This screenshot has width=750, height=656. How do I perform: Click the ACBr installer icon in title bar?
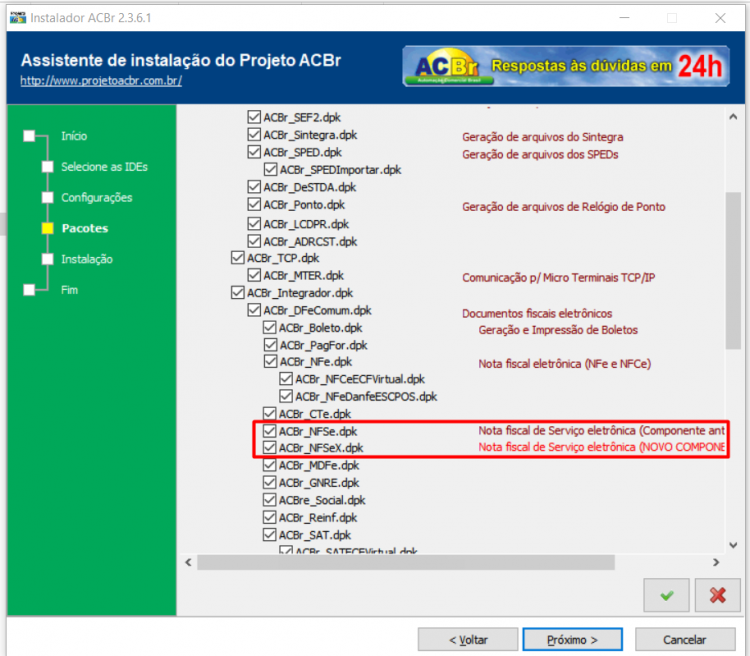18,18
